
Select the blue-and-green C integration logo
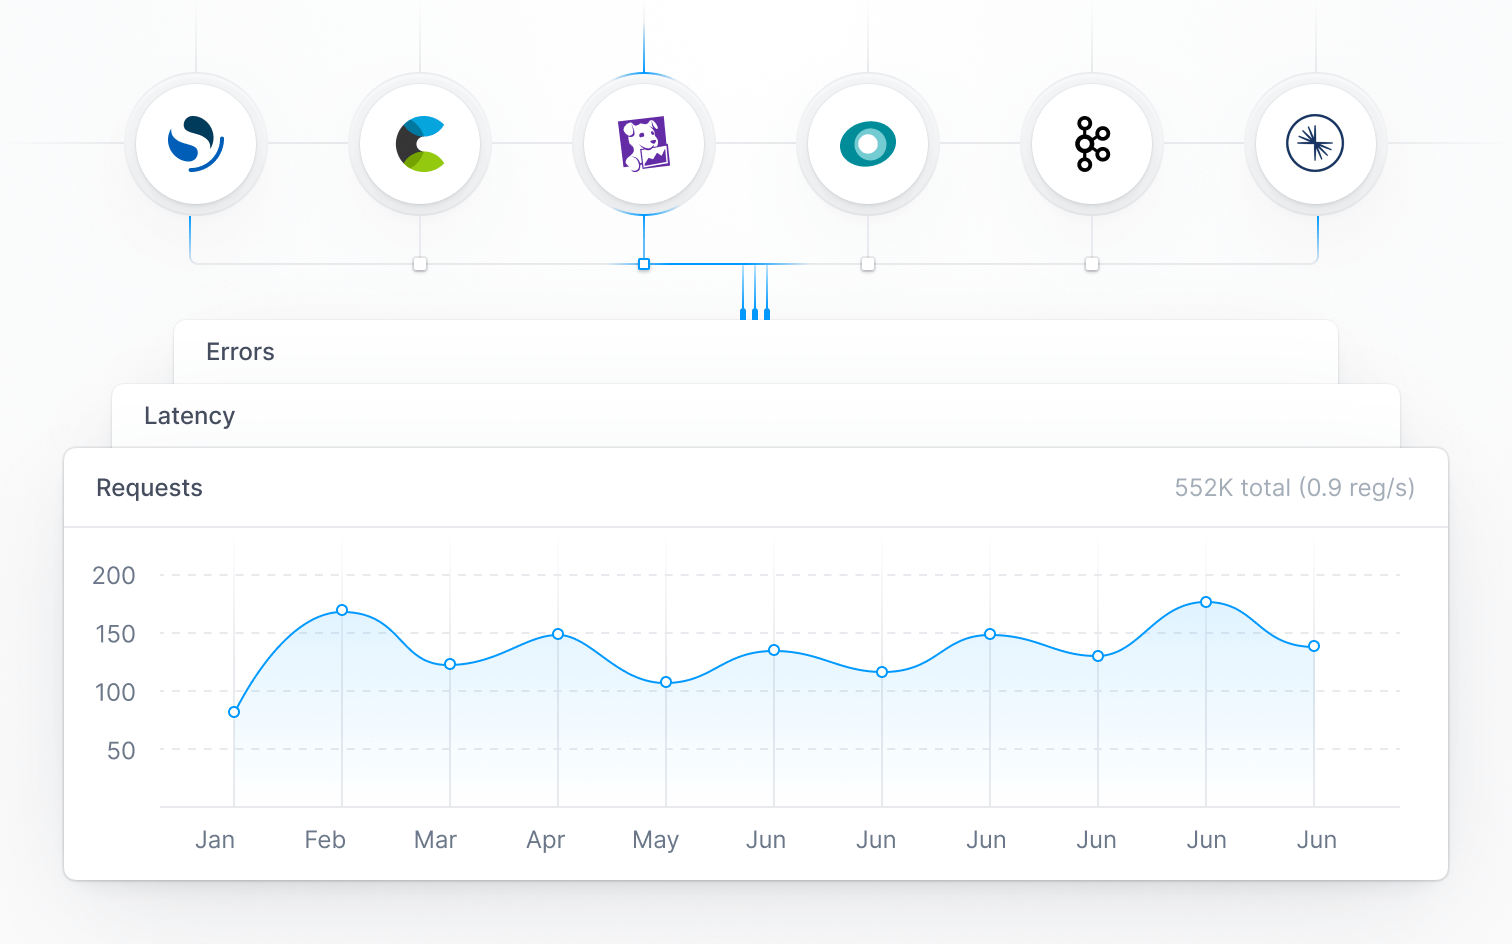(x=420, y=143)
